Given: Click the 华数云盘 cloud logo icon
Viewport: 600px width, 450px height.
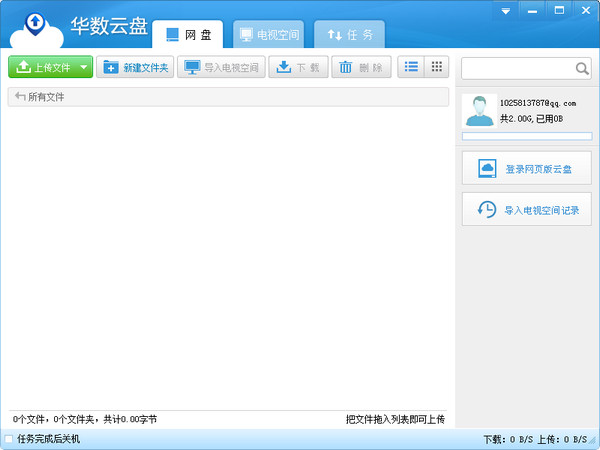Looking at the screenshot, I should tap(36, 28).
